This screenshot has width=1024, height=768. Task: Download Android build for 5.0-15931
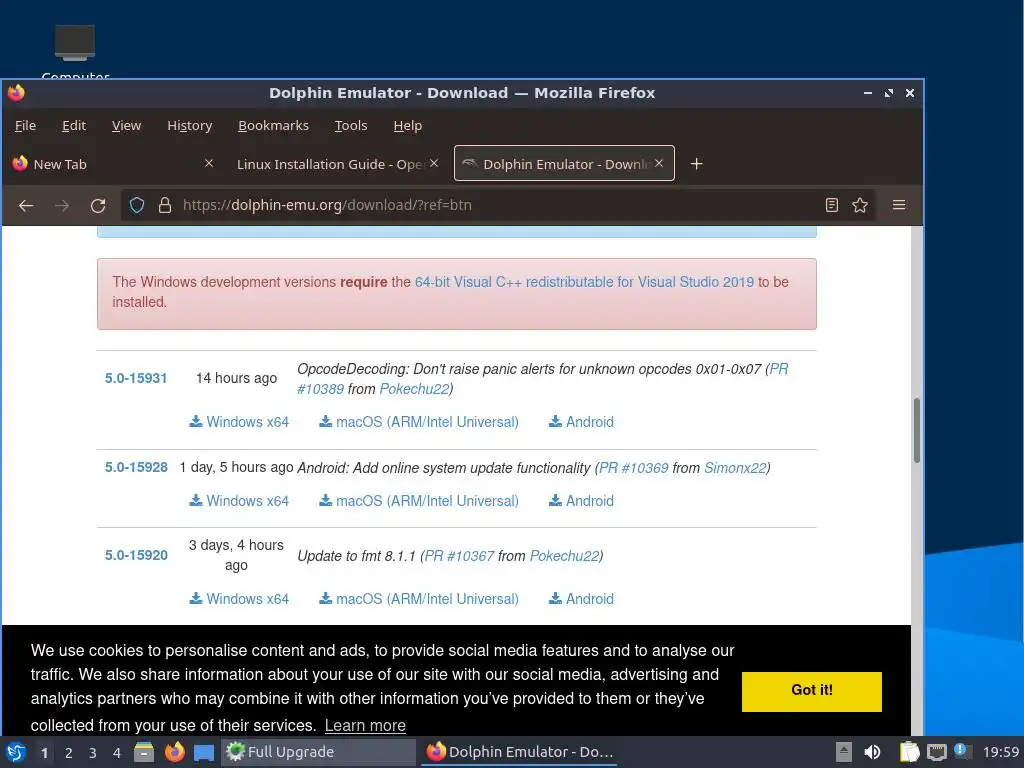[581, 422]
